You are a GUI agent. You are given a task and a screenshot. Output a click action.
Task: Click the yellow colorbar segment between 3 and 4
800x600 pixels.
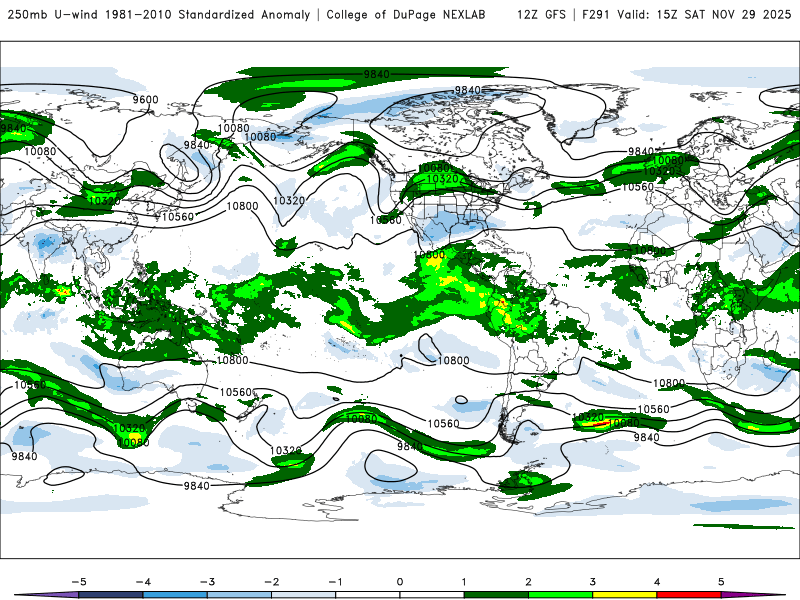click(x=625, y=595)
